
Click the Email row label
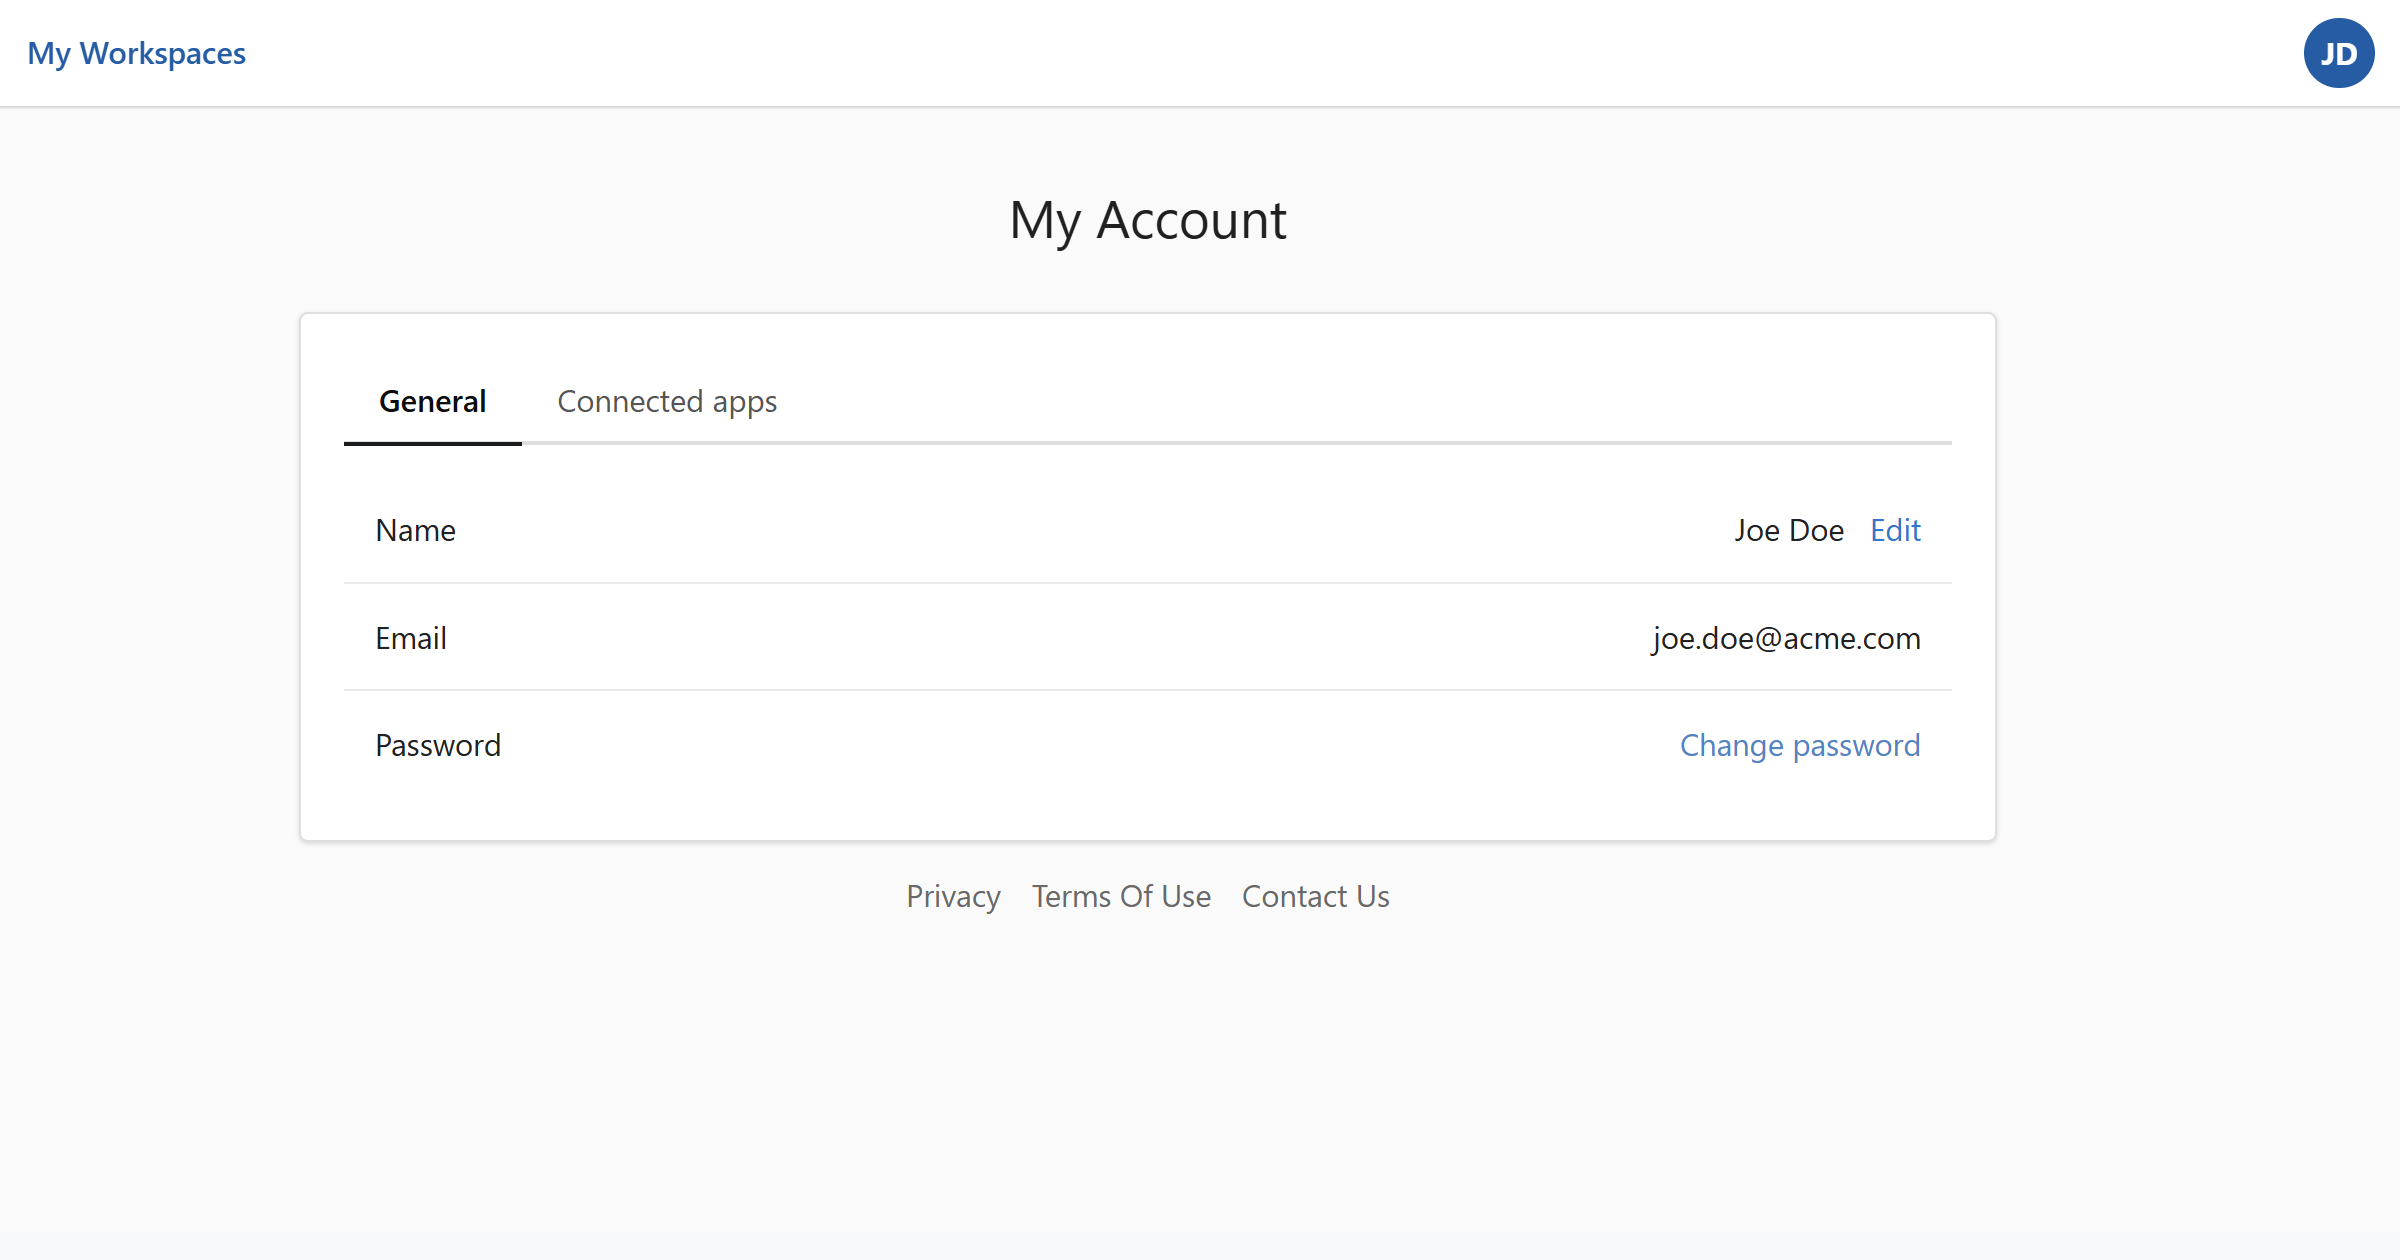tap(410, 638)
